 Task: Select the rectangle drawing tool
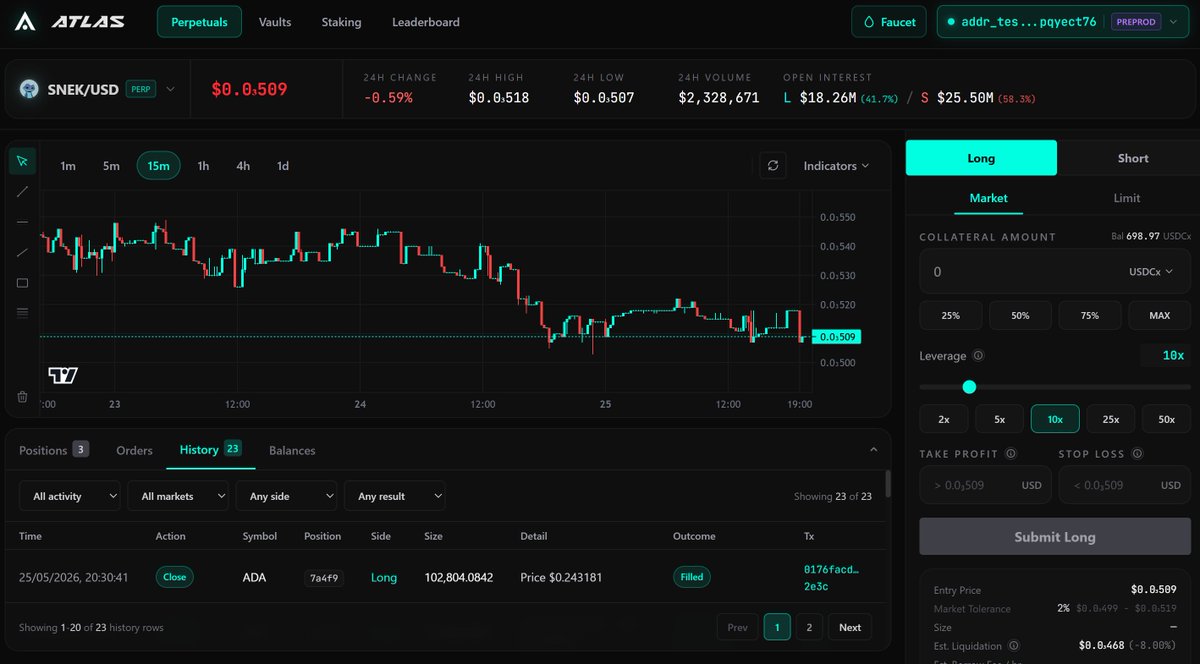click(x=22, y=283)
